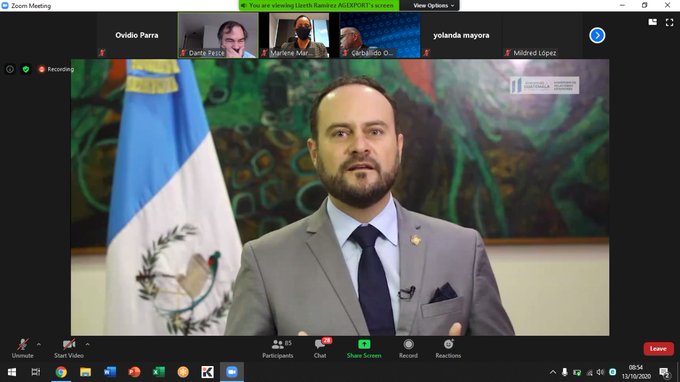Open PowerPoint from taskbar
Image resolution: width=680 pixels, height=382 pixels.
(134, 372)
